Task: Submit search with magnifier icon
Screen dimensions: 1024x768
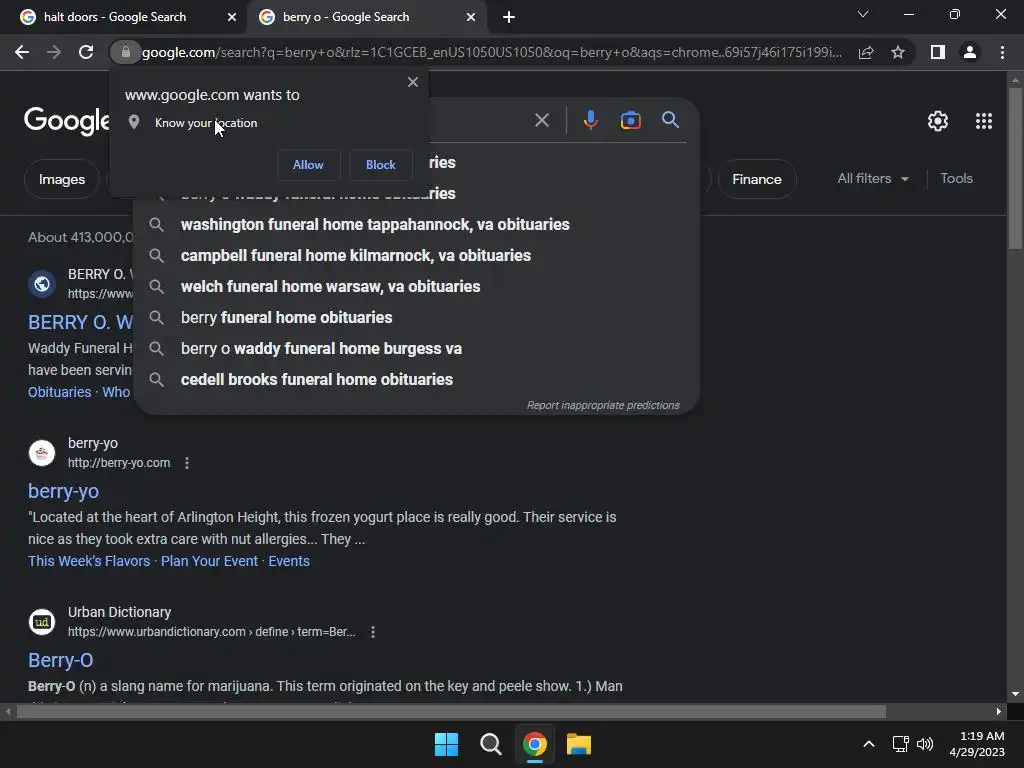Action: tap(671, 120)
